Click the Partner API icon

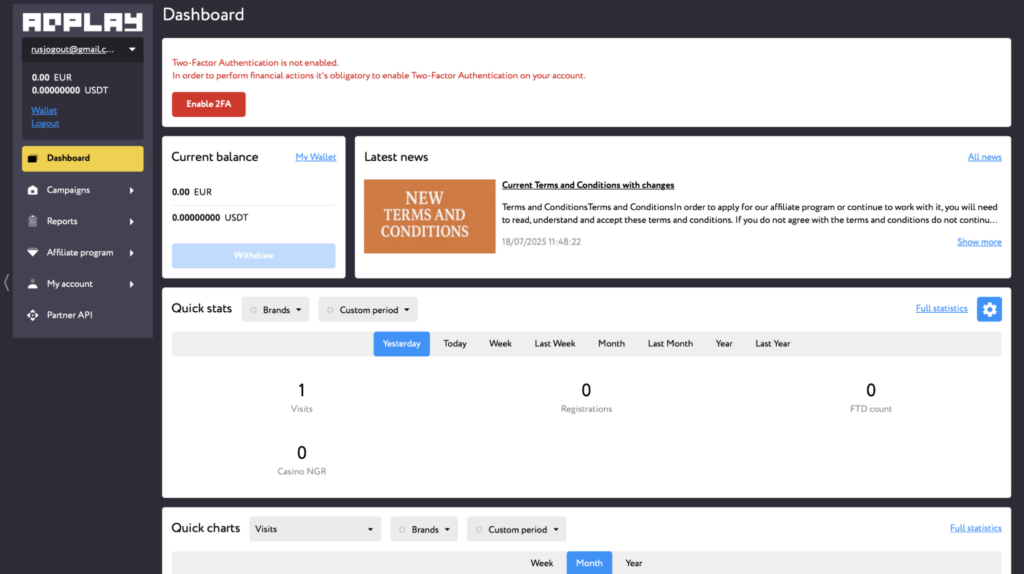pyautogui.click(x=33, y=315)
